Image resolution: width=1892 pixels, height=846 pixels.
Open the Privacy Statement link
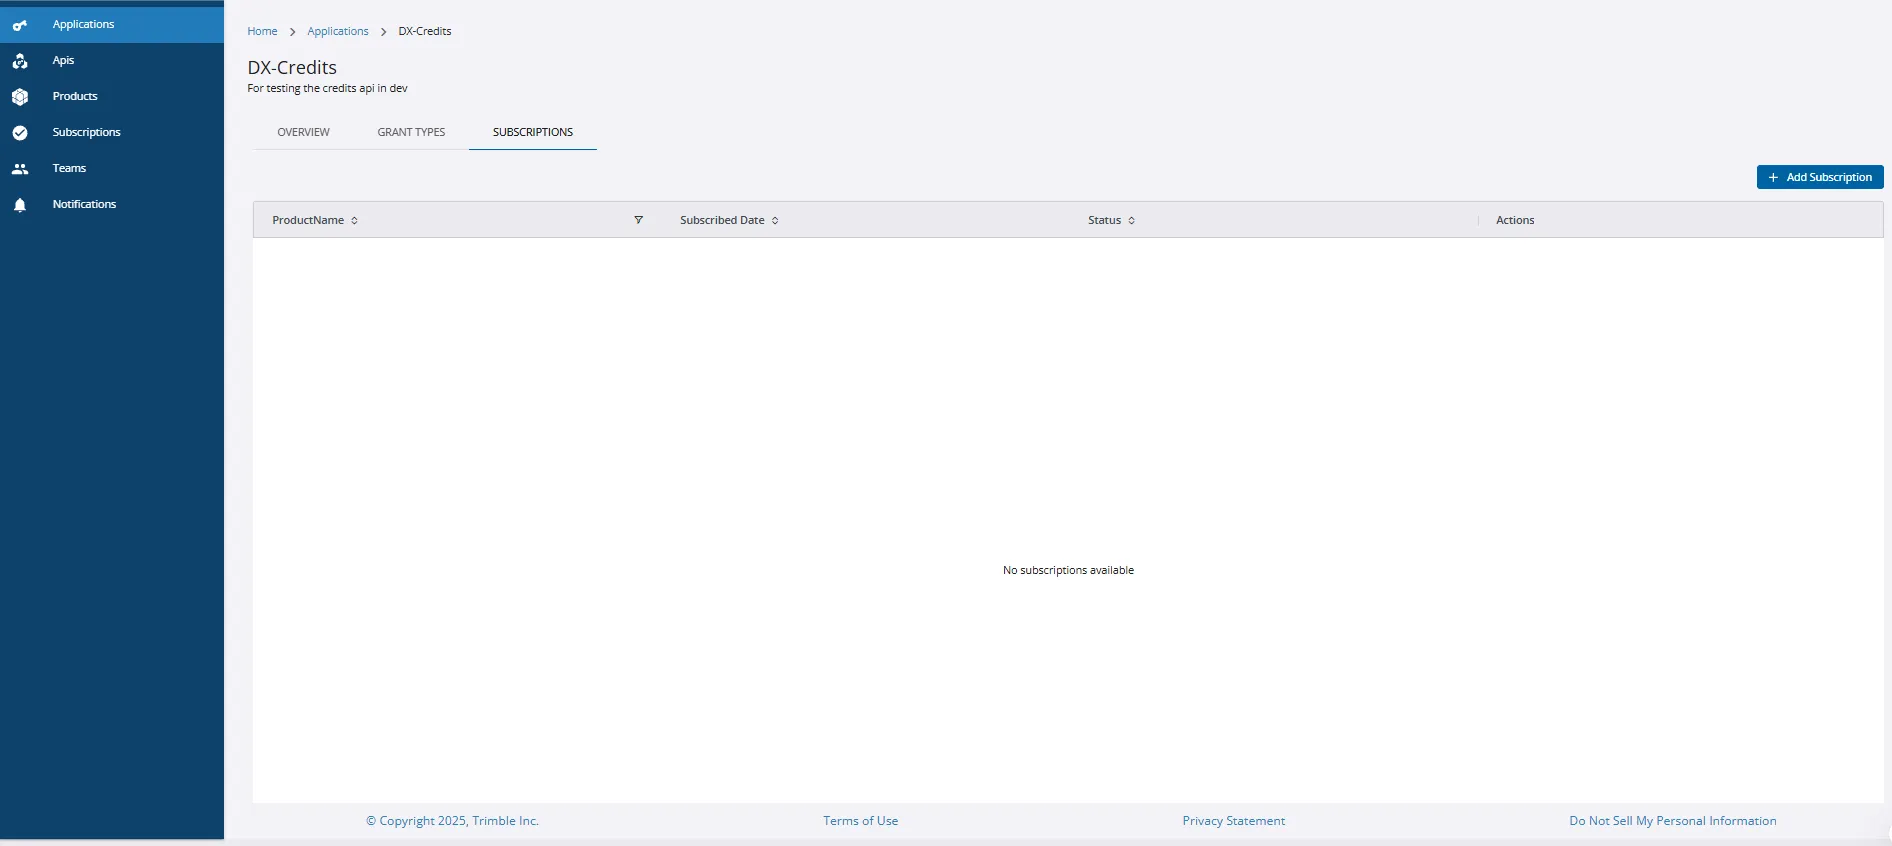click(x=1234, y=821)
